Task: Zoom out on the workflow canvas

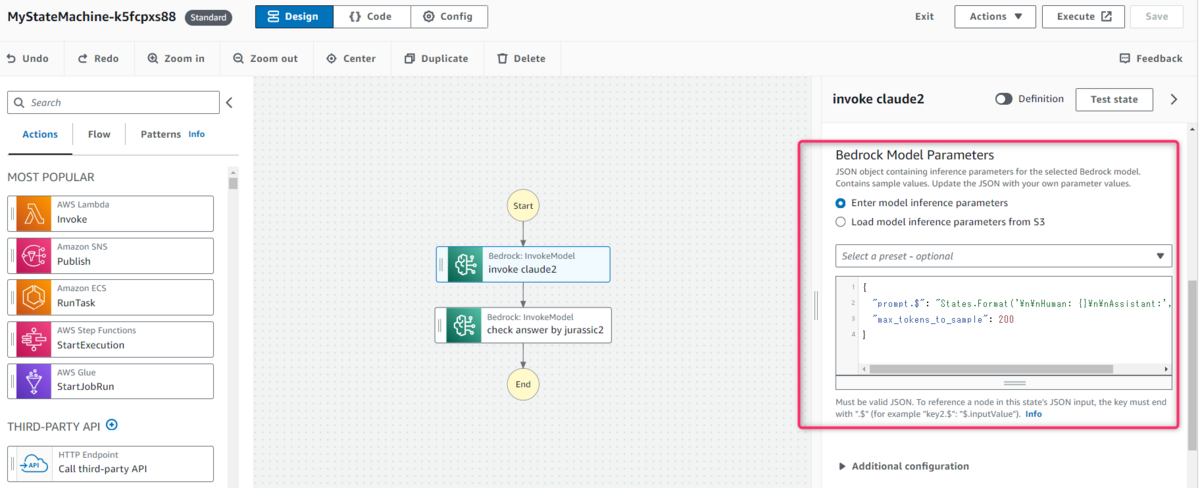Action: click(x=265, y=58)
